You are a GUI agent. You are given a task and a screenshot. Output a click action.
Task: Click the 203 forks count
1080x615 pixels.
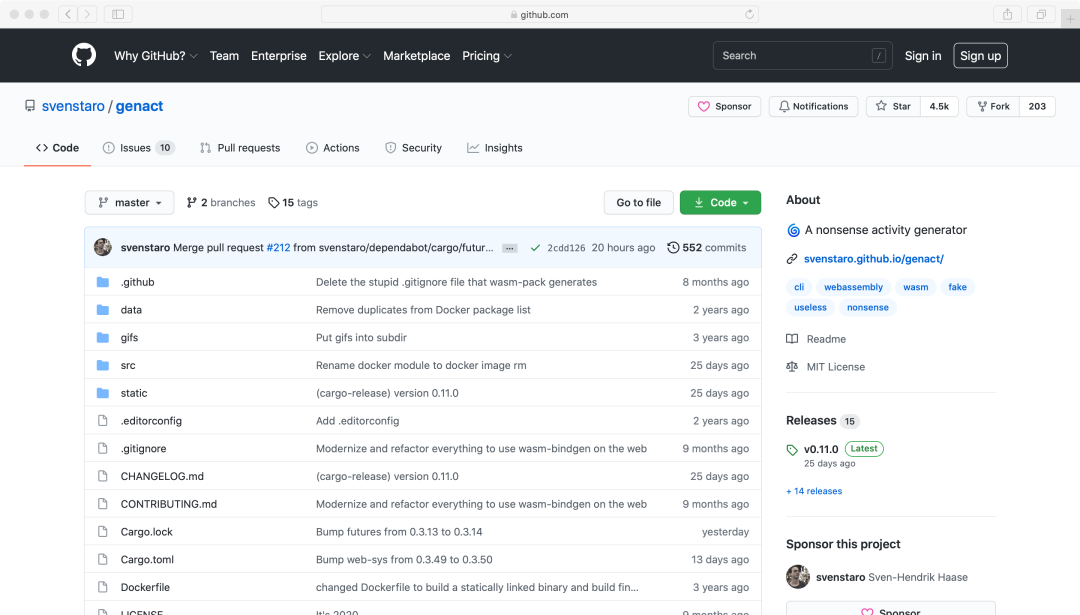[x=1037, y=106]
